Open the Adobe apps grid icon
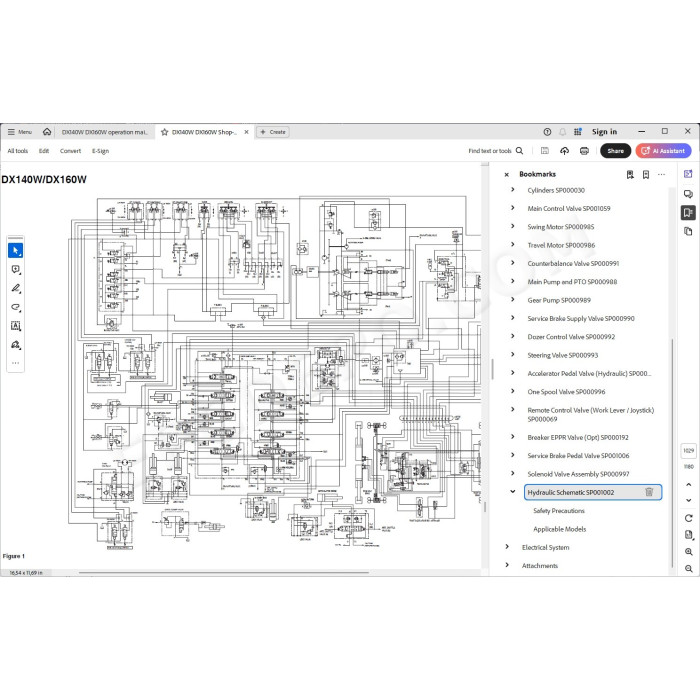Screen dimensions: 700x700 (x=578, y=132)
